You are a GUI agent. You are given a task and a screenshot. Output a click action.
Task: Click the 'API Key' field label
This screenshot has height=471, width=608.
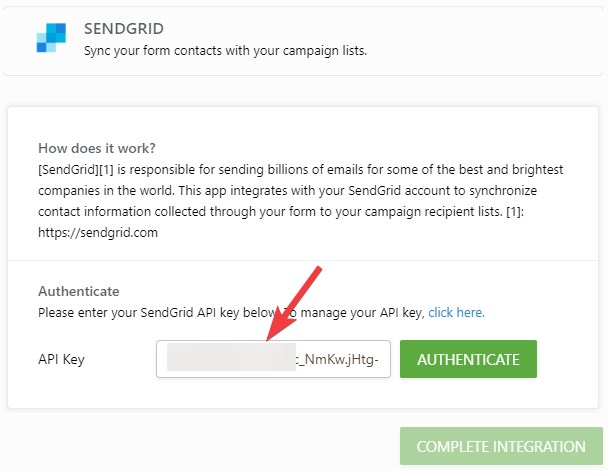point(63,359)
